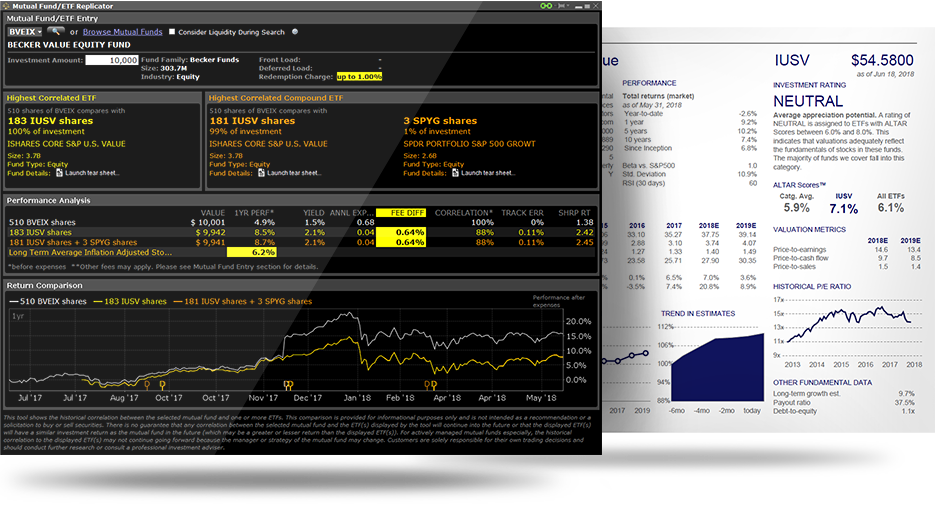Click the 1yr timeframe label on the chart
Image resolution: width=937 pixels, height=519 pixels.
18,316
